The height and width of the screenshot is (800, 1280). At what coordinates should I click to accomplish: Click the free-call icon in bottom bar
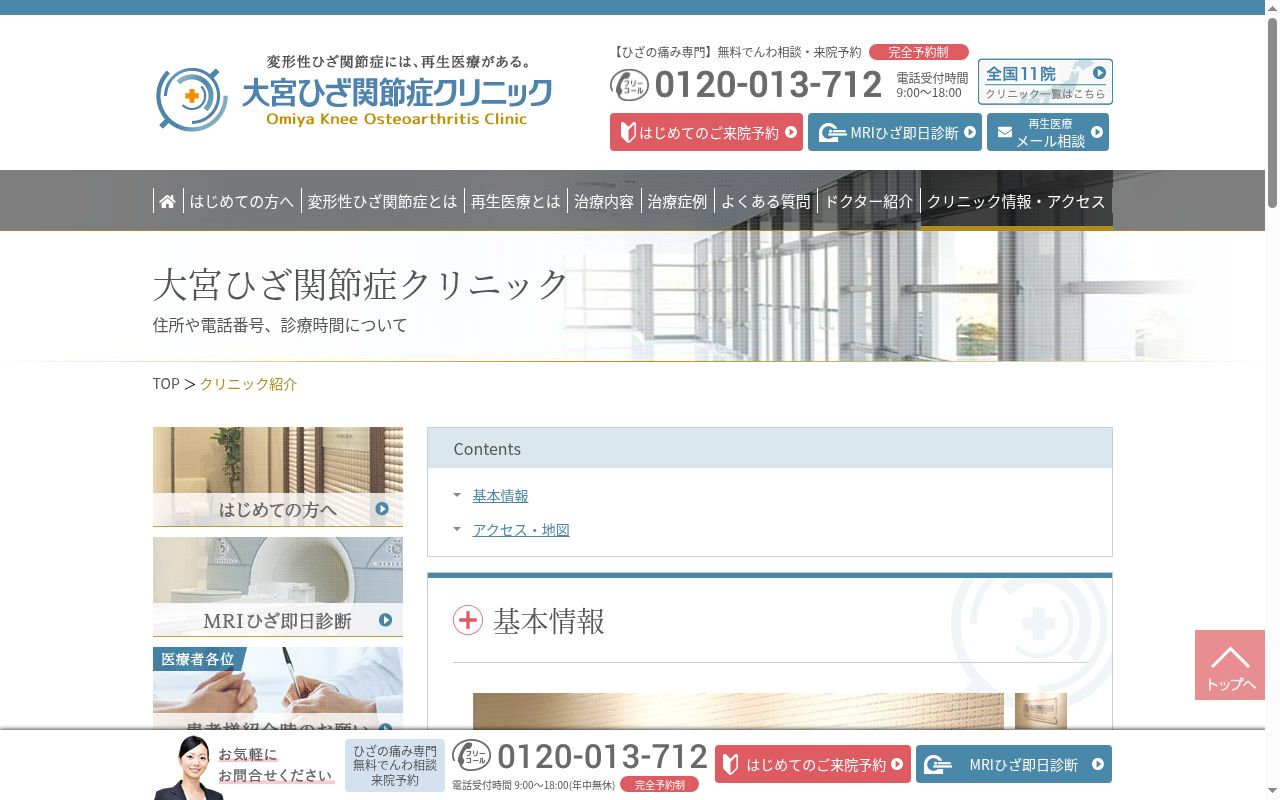[471, 756]
